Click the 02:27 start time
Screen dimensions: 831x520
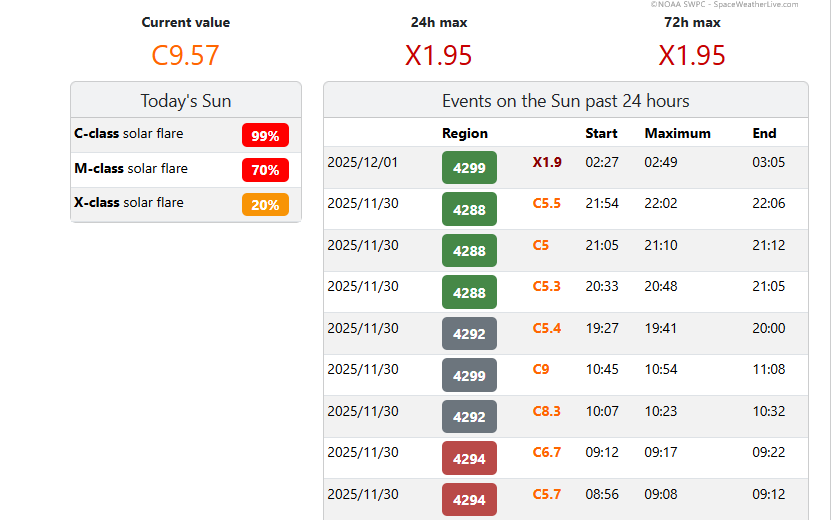[602, 162]
